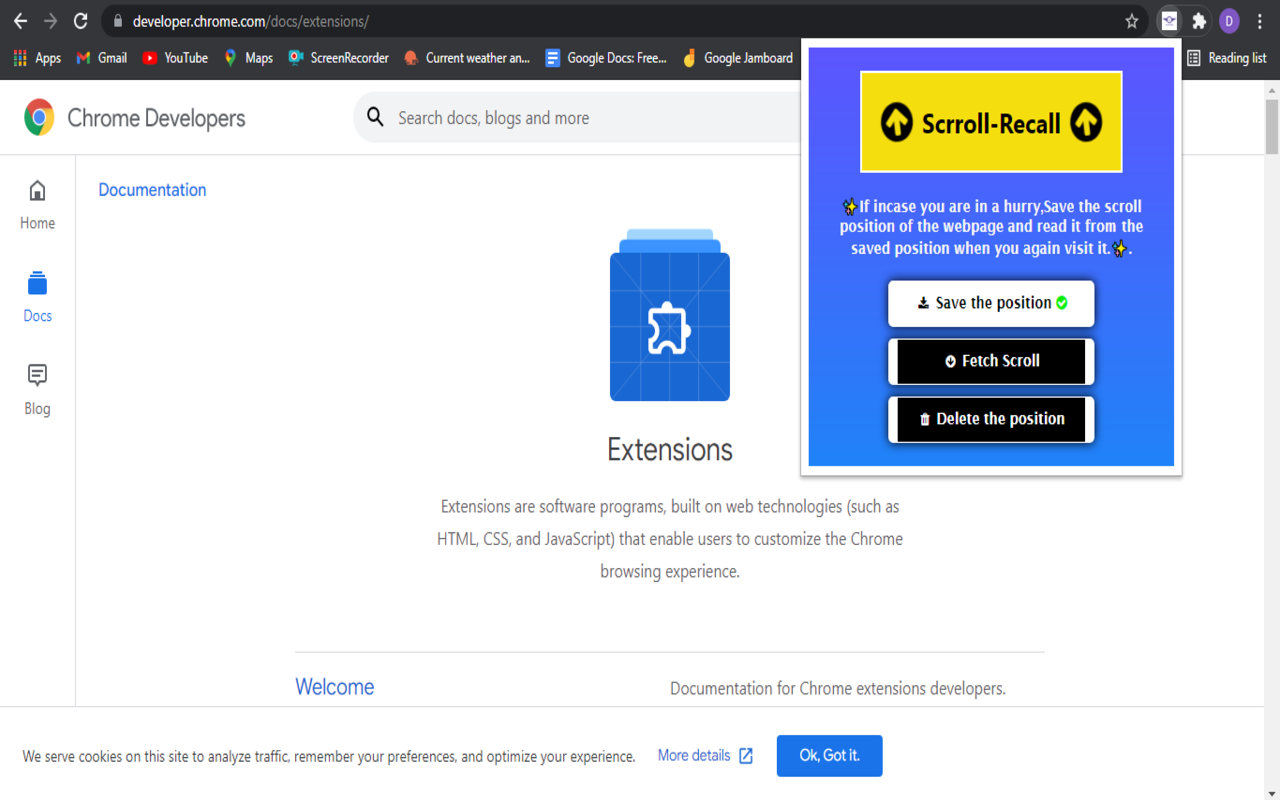Bookmark this page with the star icon
Viewport: 1280px width, 800px height.
point(1131,21)
